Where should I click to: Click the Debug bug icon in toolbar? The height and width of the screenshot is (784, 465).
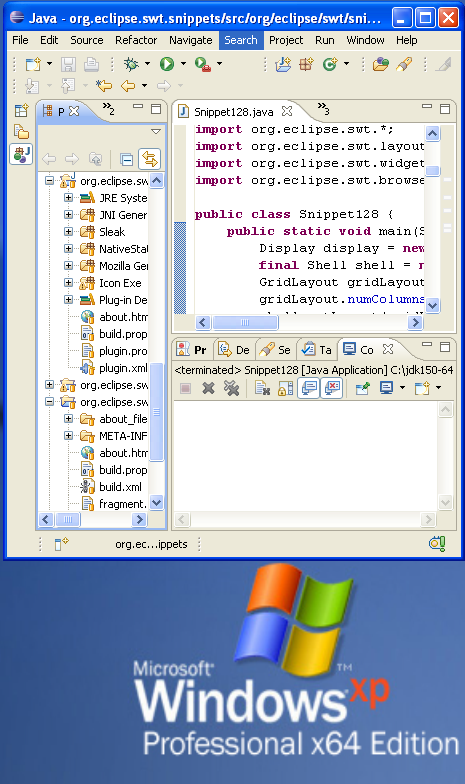(131, 64)
